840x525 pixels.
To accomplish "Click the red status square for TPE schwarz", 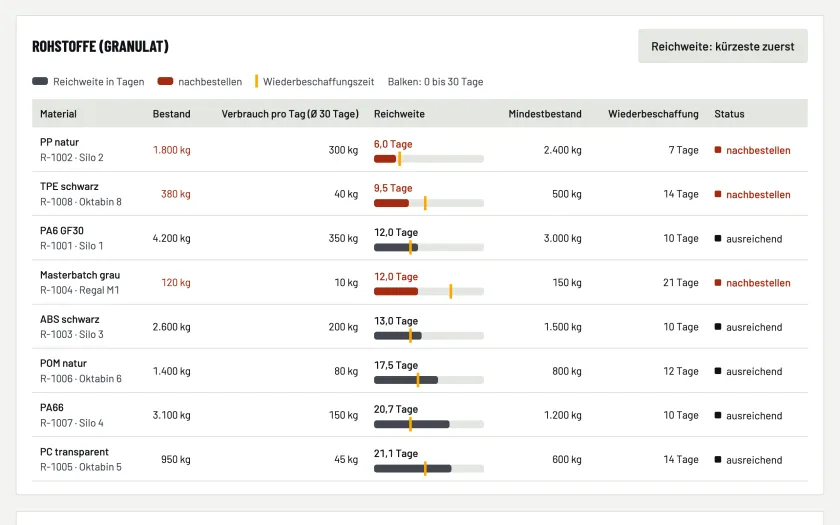I will [x=718, y=194].
